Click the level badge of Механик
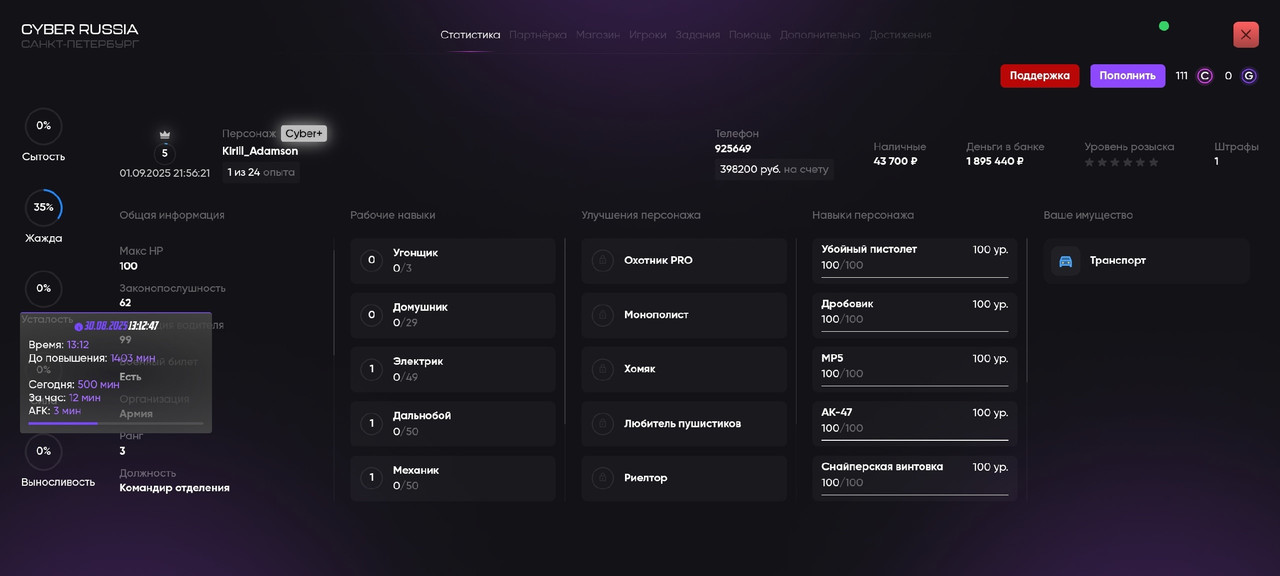The width and height of the screenshot is (1280, 576). click(x=372, y=478)
